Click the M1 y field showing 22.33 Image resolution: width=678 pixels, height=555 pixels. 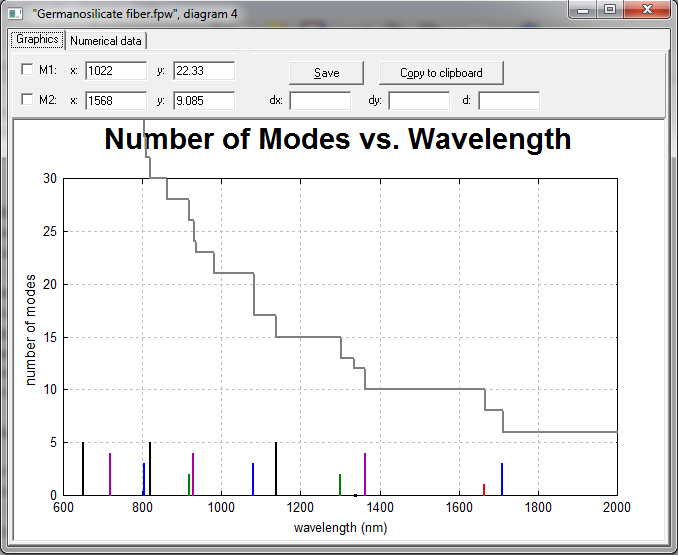(204, 70)
